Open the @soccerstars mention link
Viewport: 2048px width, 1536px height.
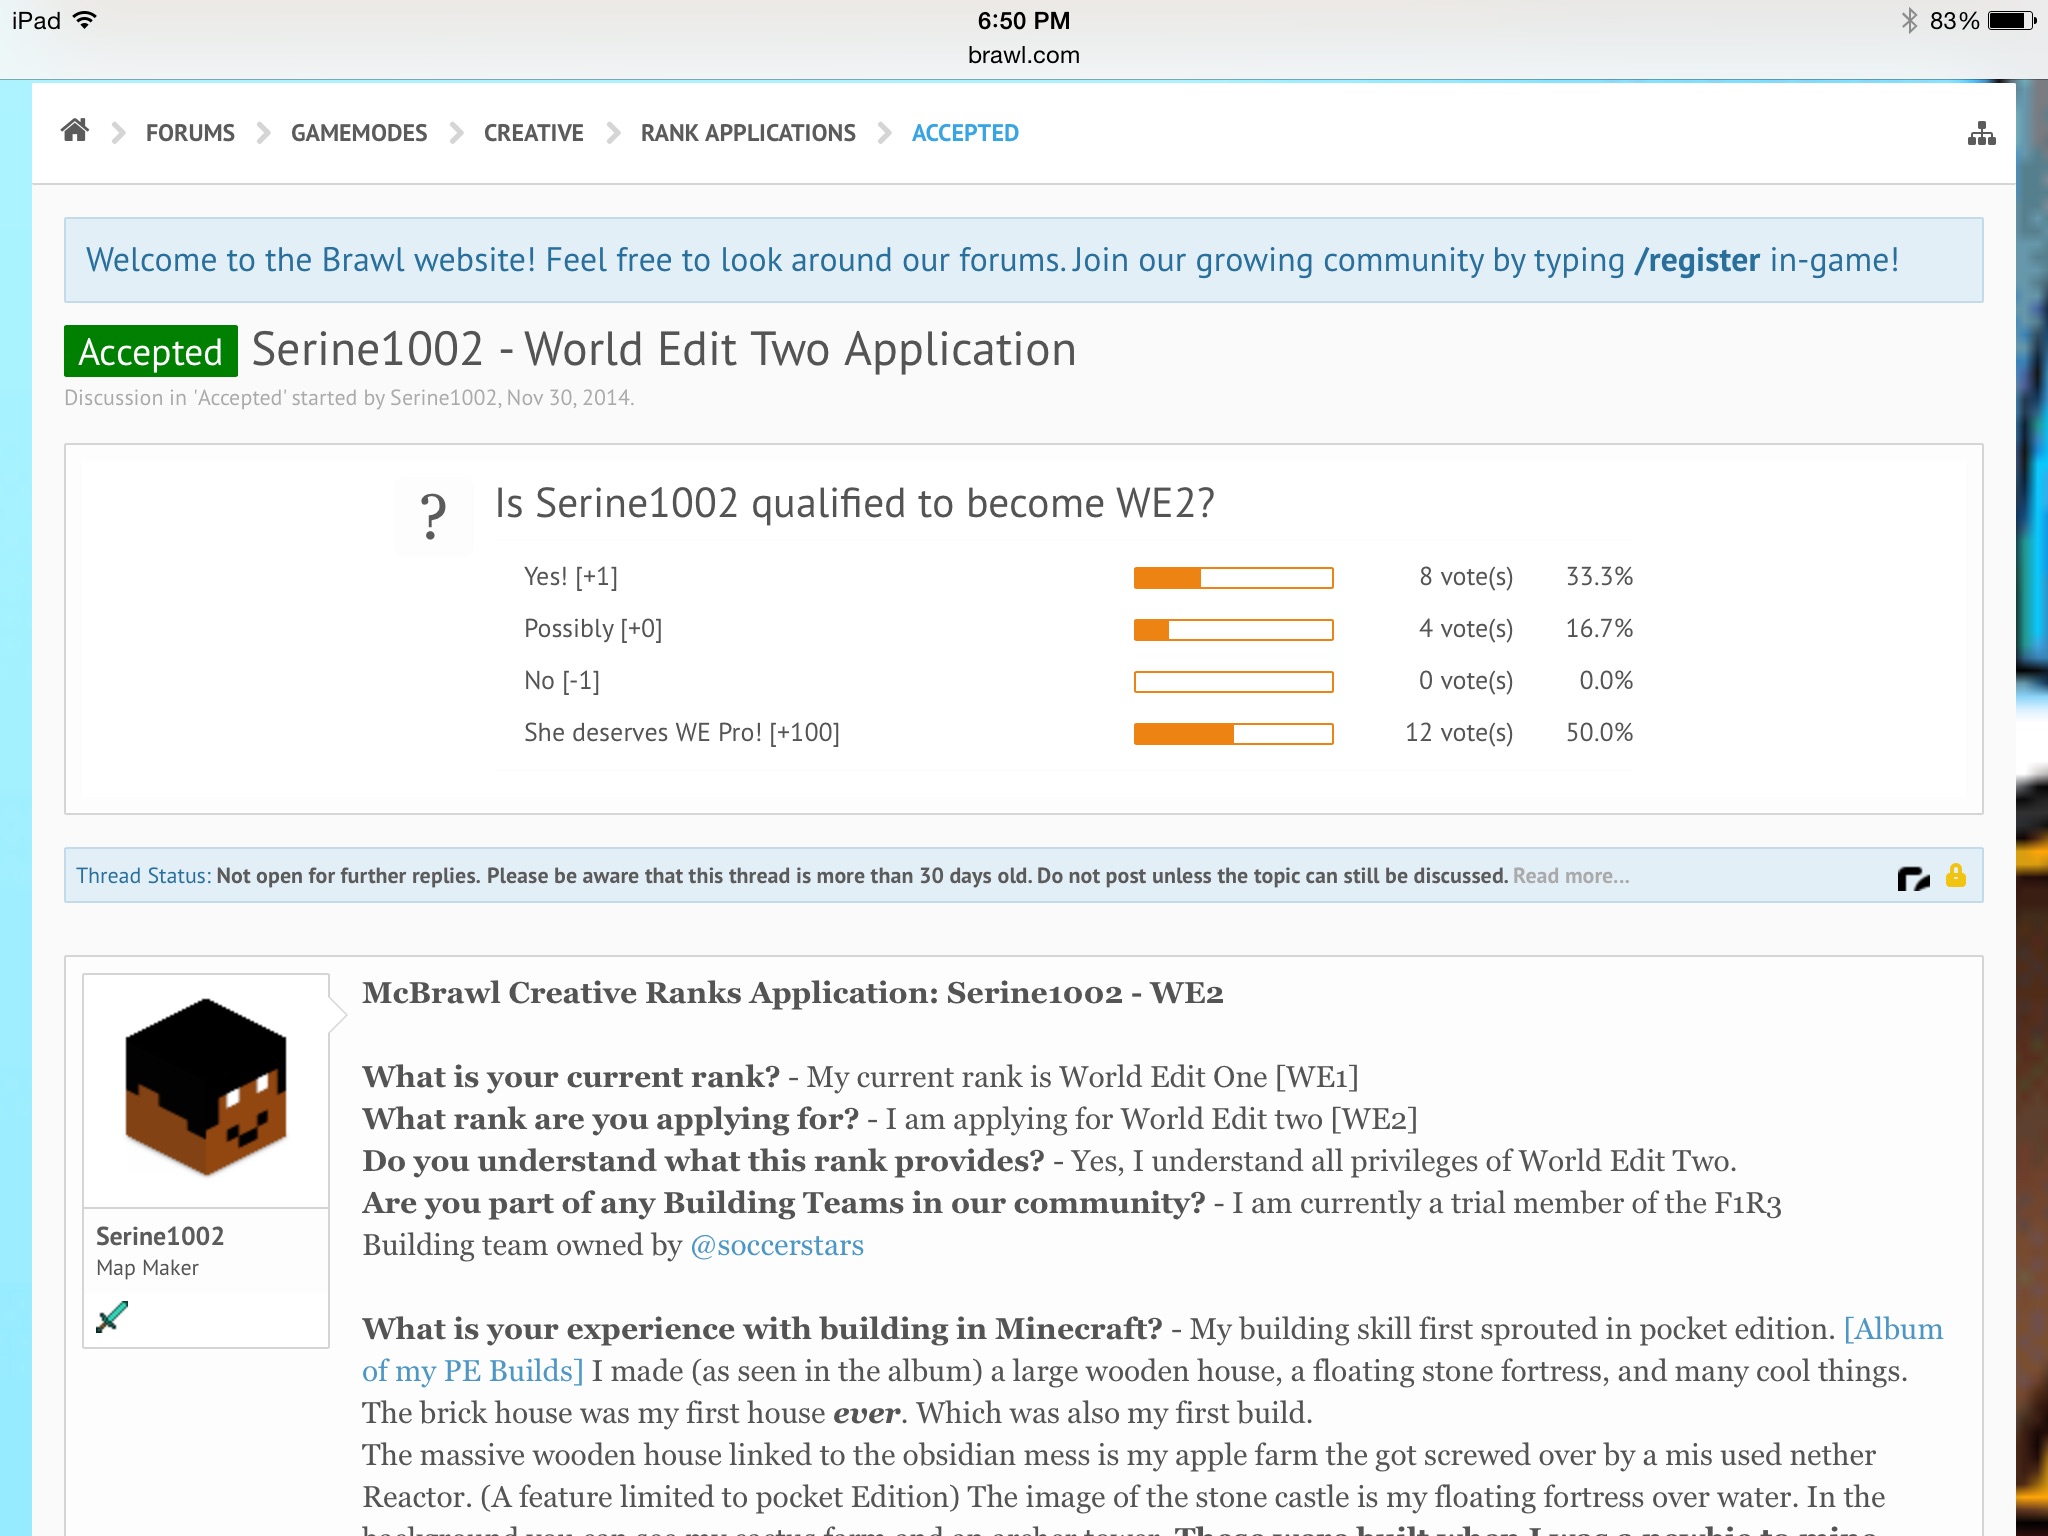pyautogui.click(x=777, y=1245)
